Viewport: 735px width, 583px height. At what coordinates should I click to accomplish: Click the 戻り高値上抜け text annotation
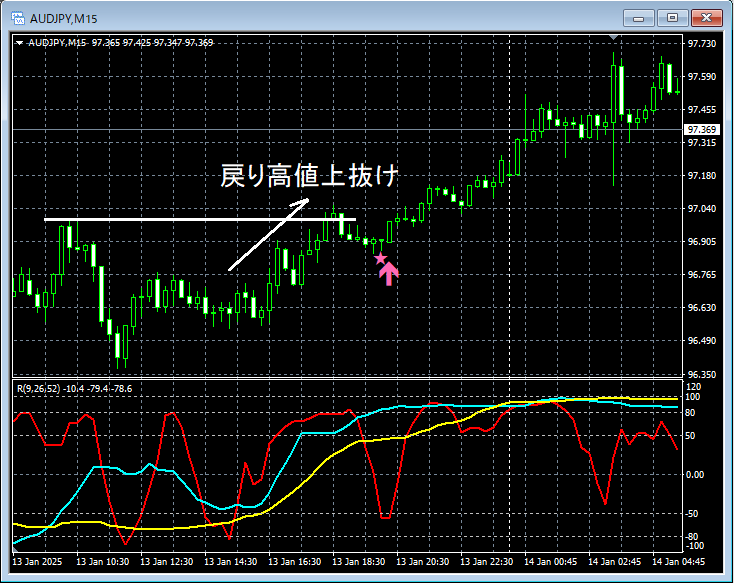[309, 176]
